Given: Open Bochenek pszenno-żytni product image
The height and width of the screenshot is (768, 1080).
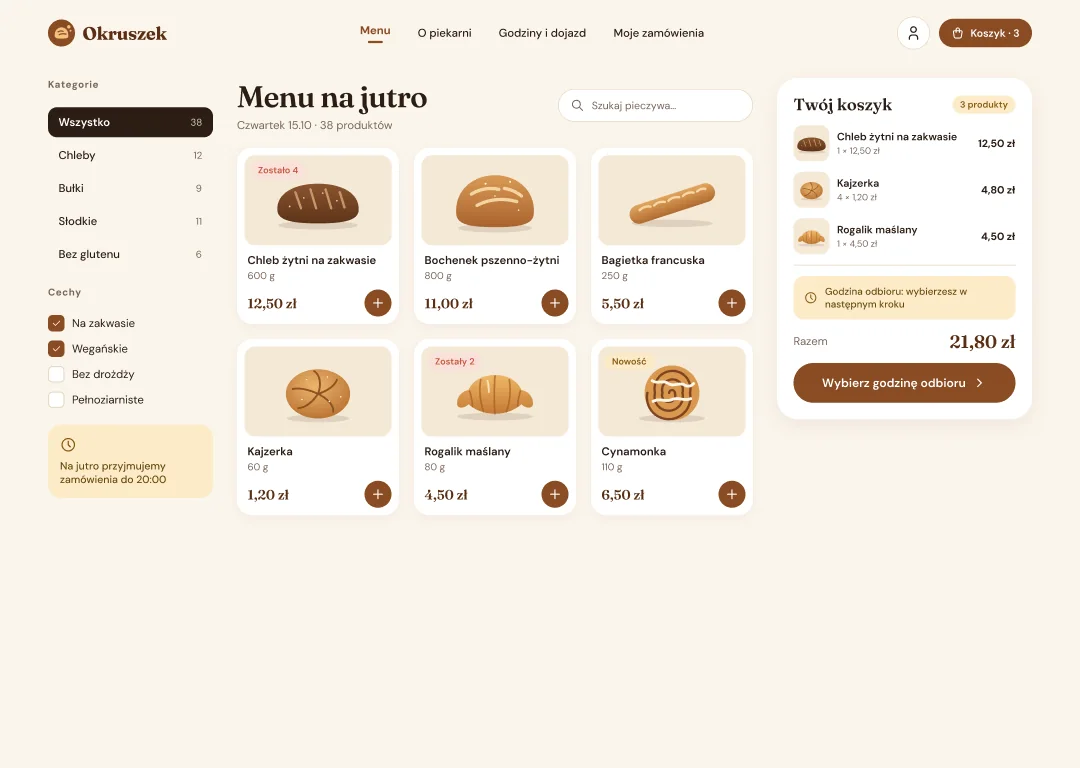Looking at the screenshot, I should (x=495, y=200).
